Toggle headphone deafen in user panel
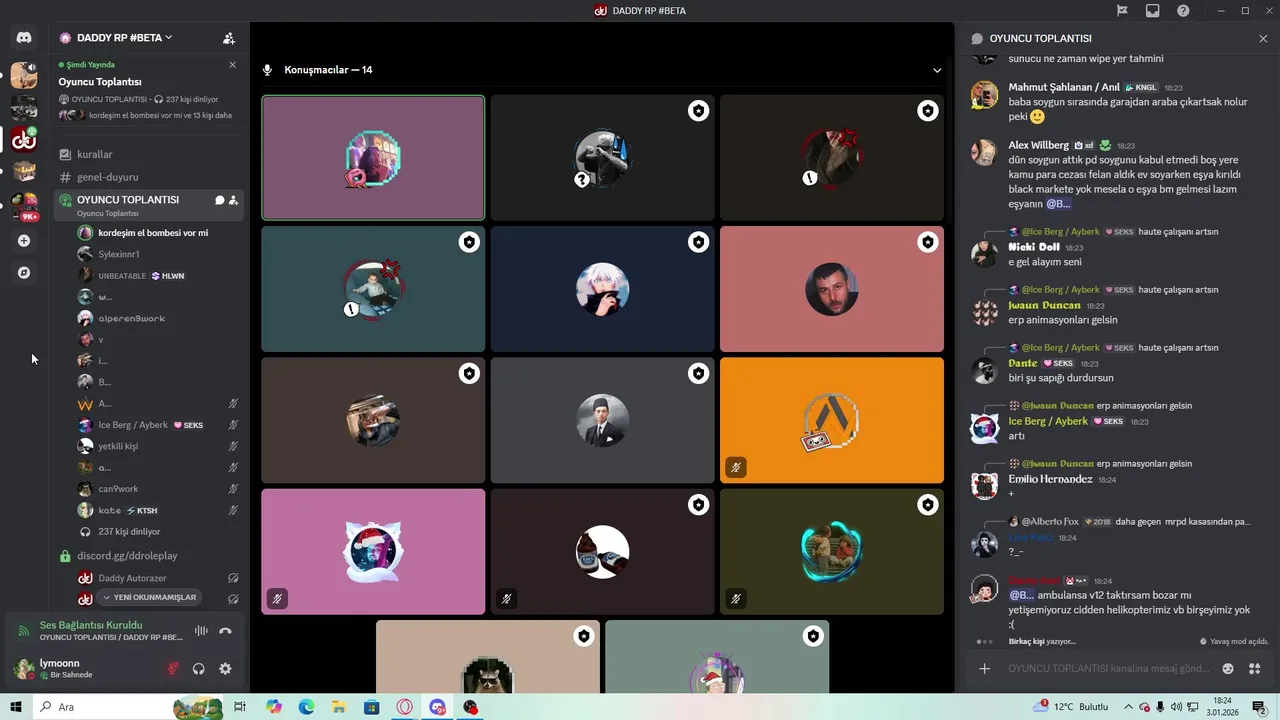The width and height of the screenshot is (1280, 720). pos(199,669)
